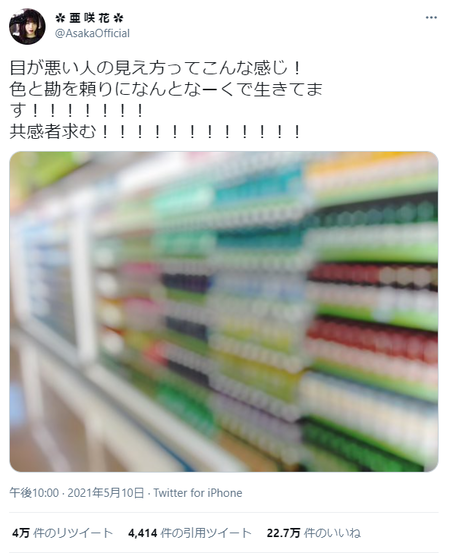Open the three-dot more options menu
The height and width of the screenshot is (553, 450).
(431, 18)
